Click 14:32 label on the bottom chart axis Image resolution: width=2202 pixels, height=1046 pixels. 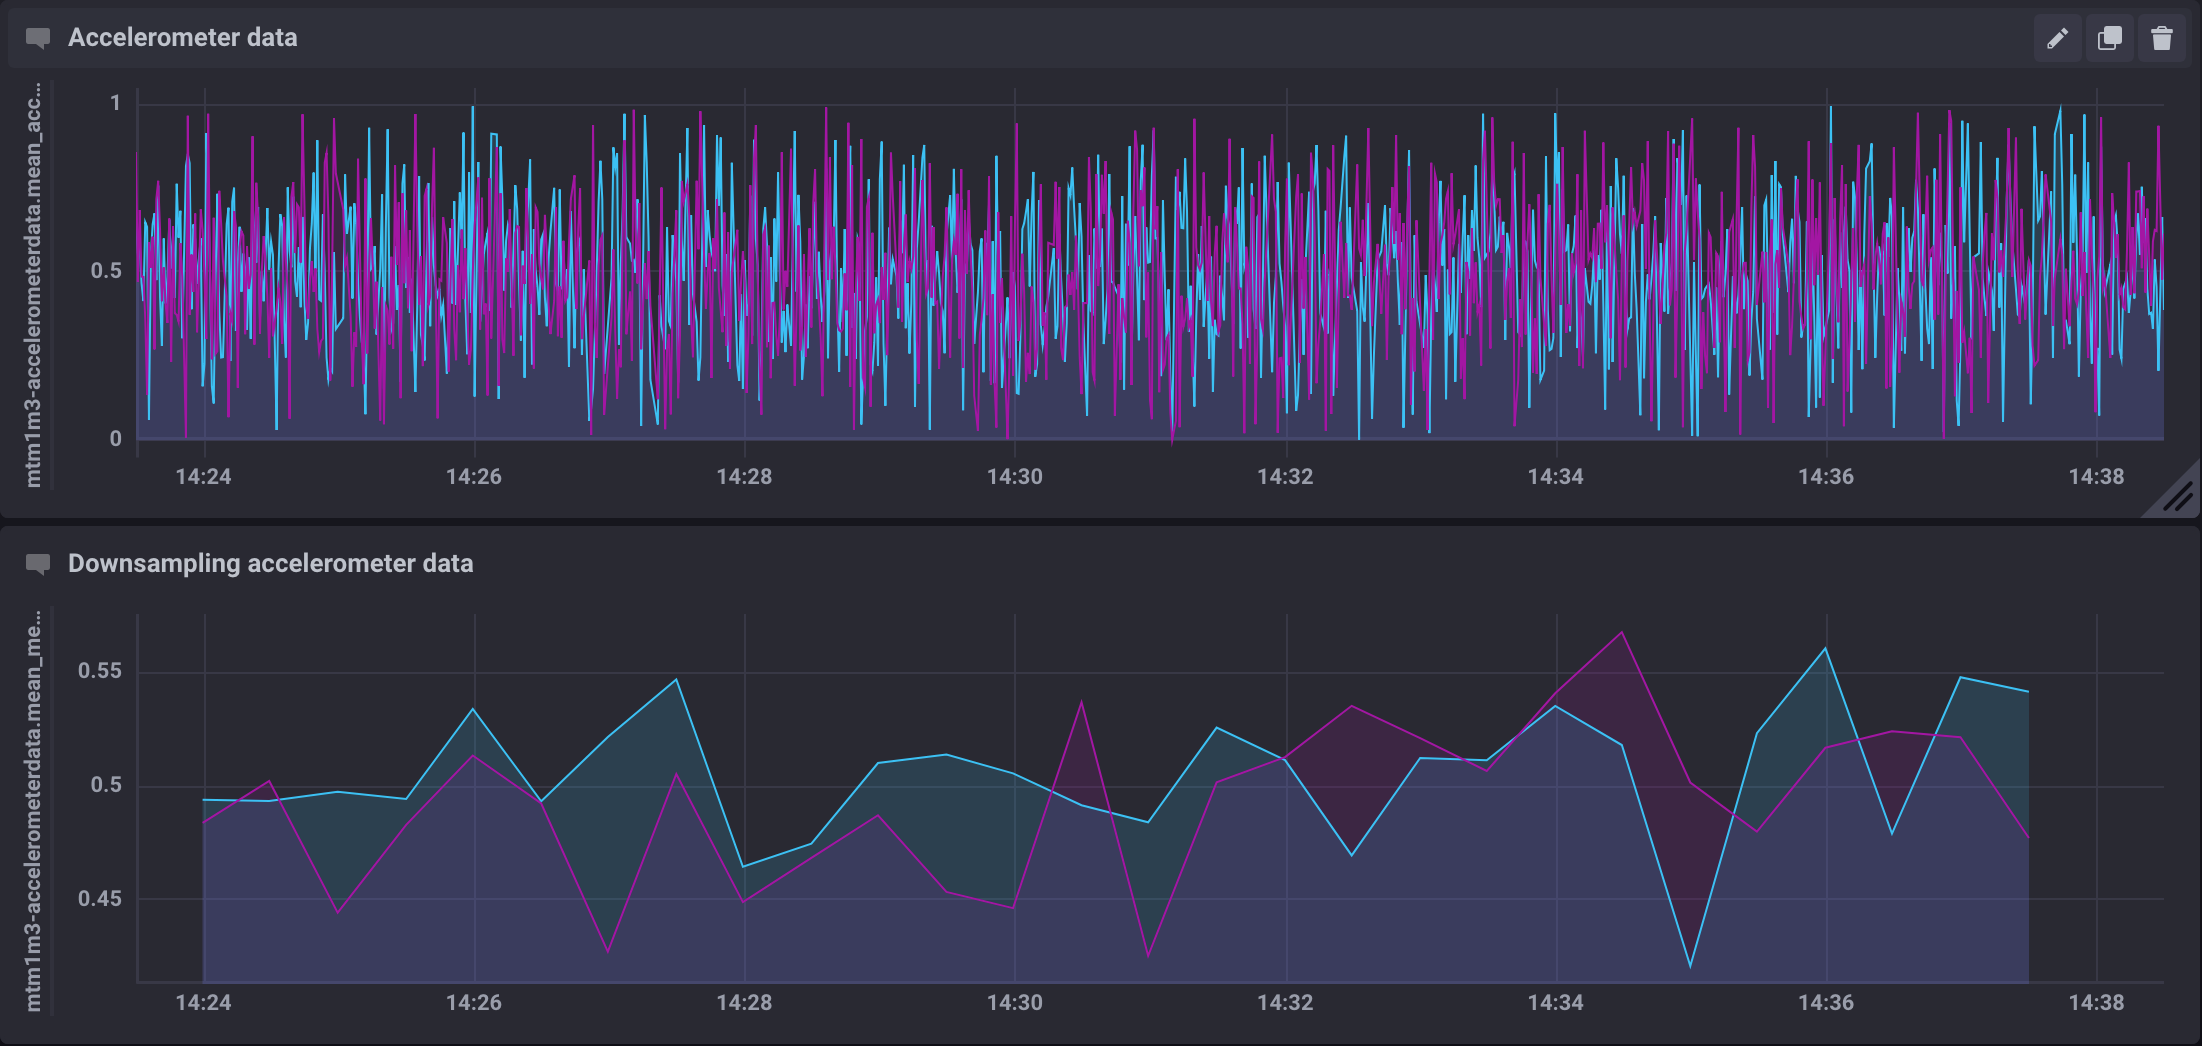(1285, 1003)
